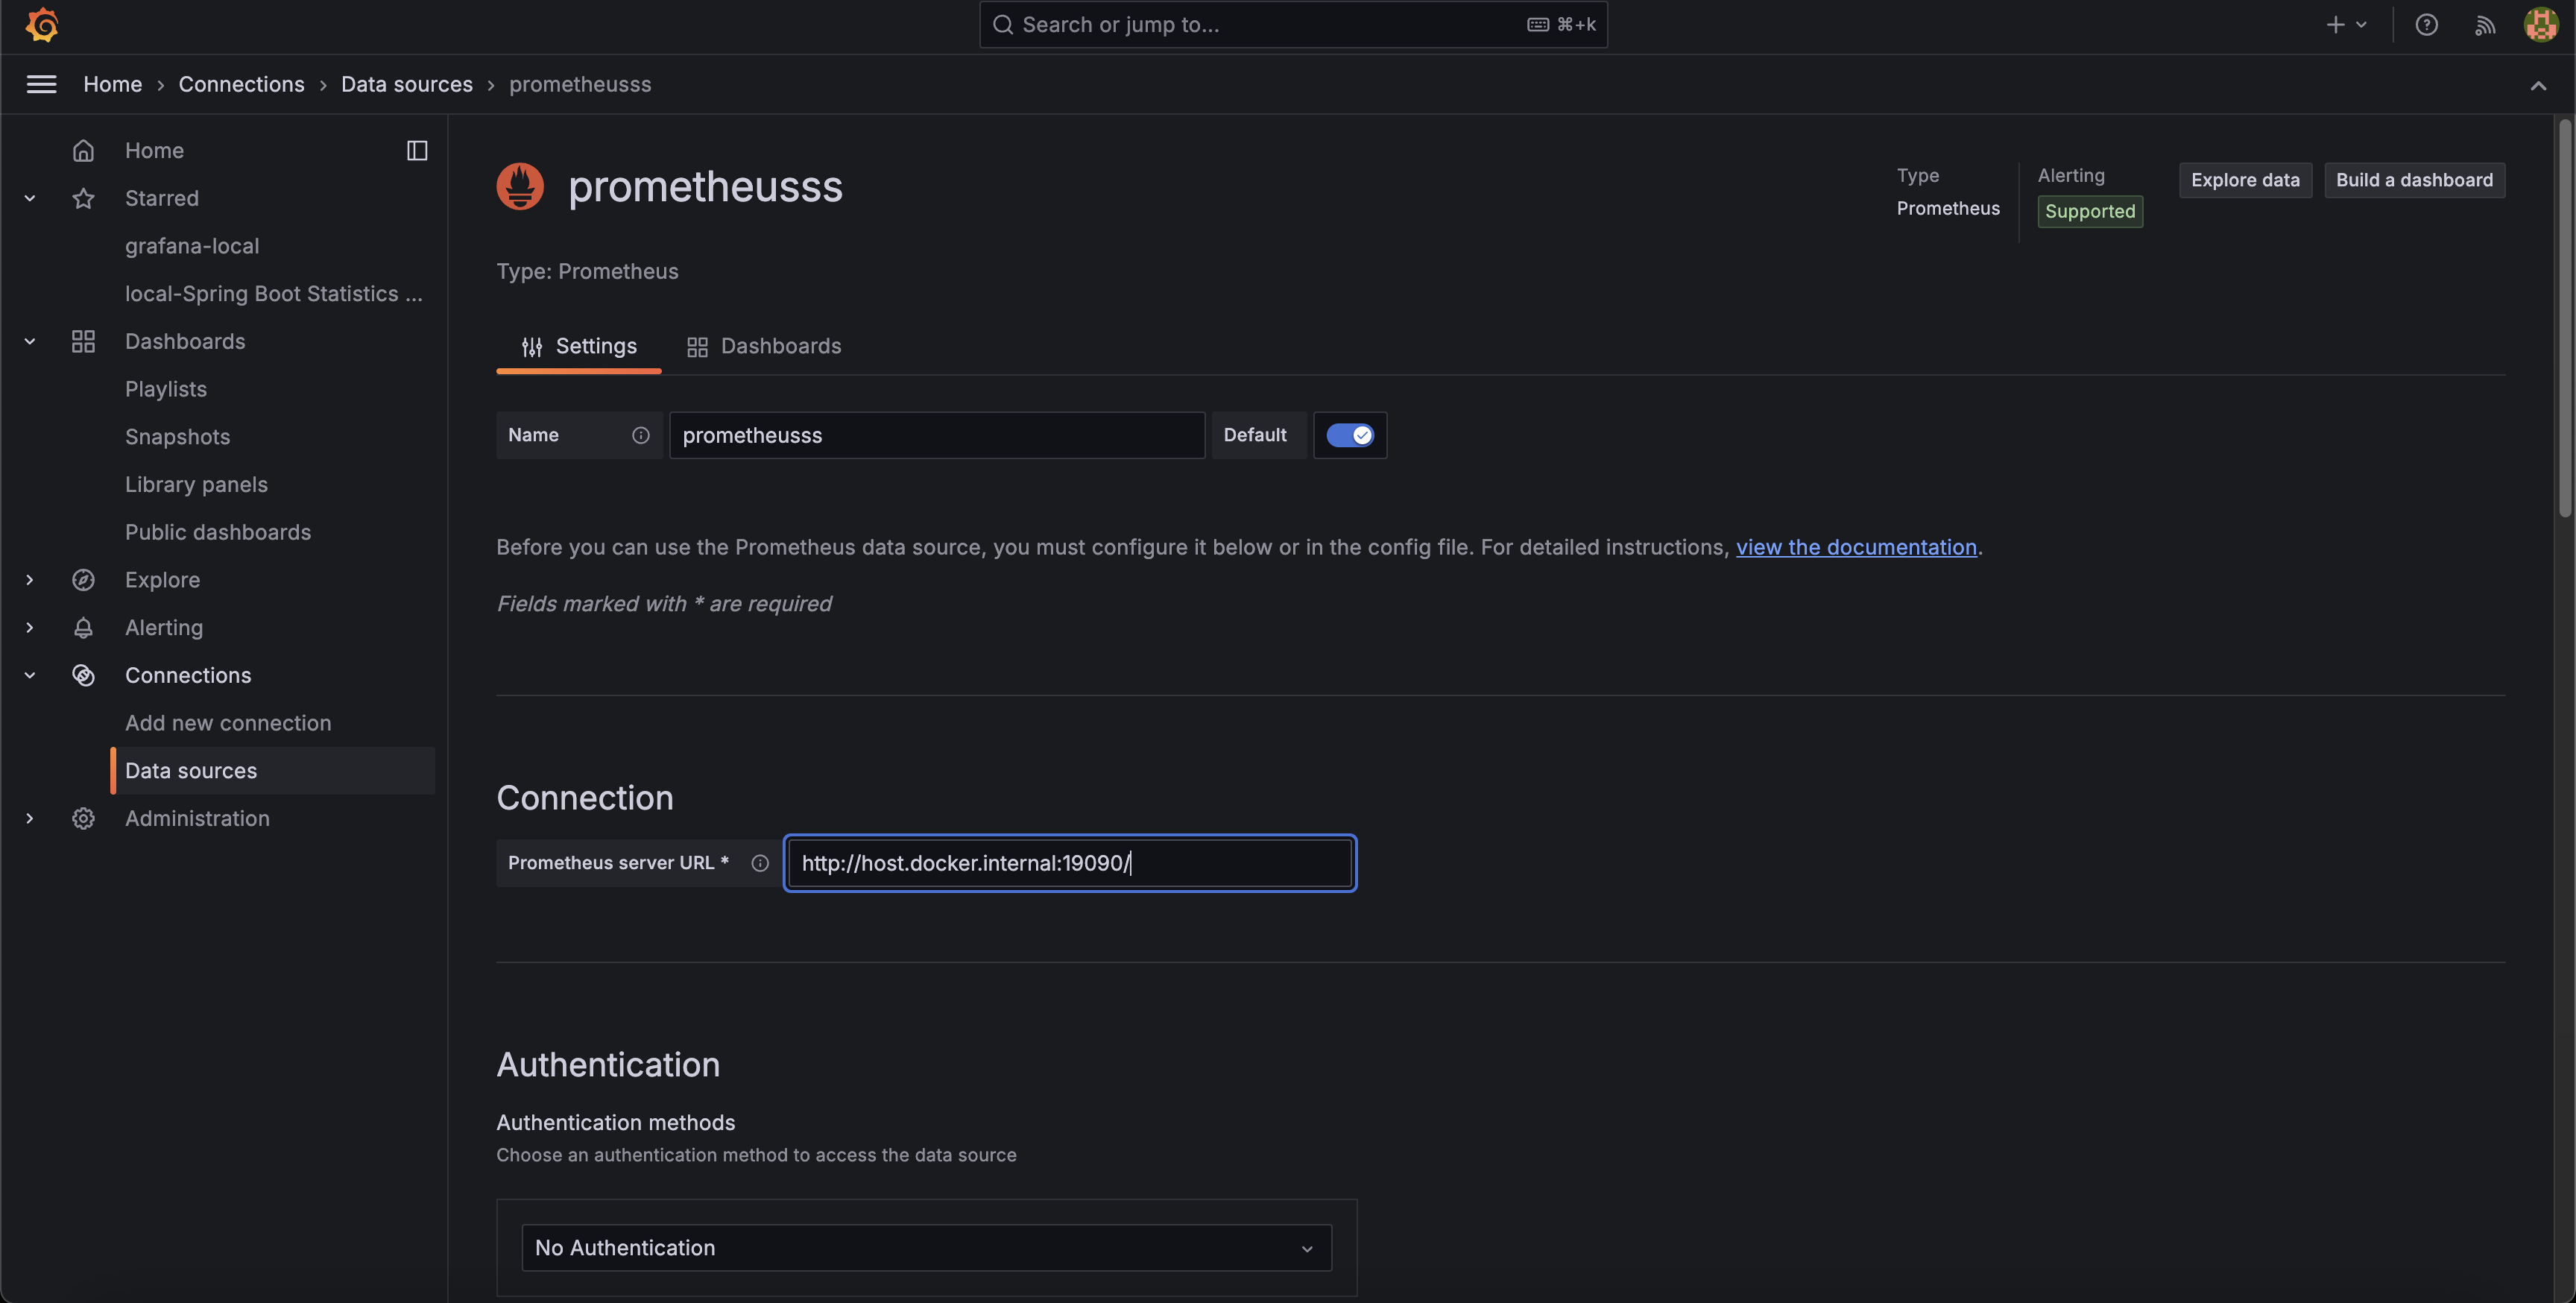This screenshot has width=2576, height=1303.
Task: Click the Connection section heading
Action: (x=585, y=798)
